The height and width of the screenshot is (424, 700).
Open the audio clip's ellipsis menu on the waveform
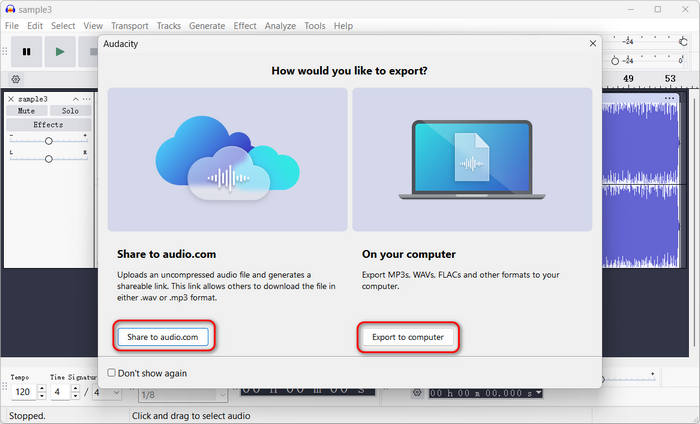(669, 98)
